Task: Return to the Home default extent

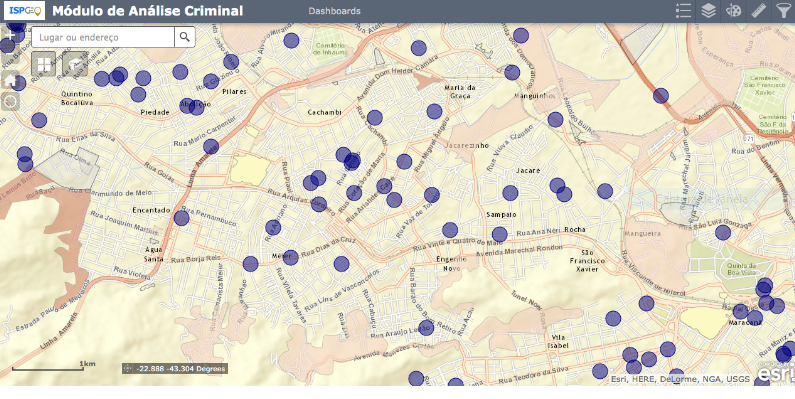Action: (x=10, y=80)
